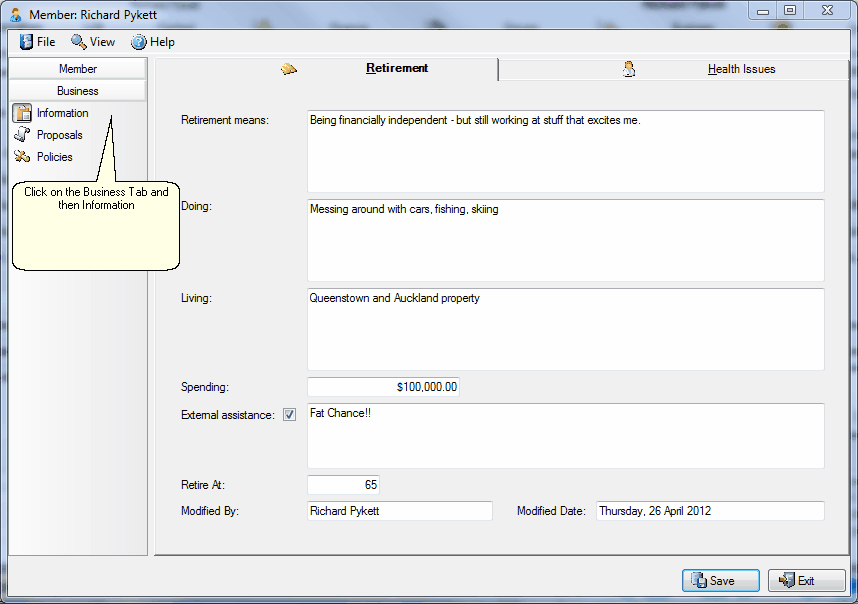Uncheck the External assistance checkbox

tap(289, 415)
